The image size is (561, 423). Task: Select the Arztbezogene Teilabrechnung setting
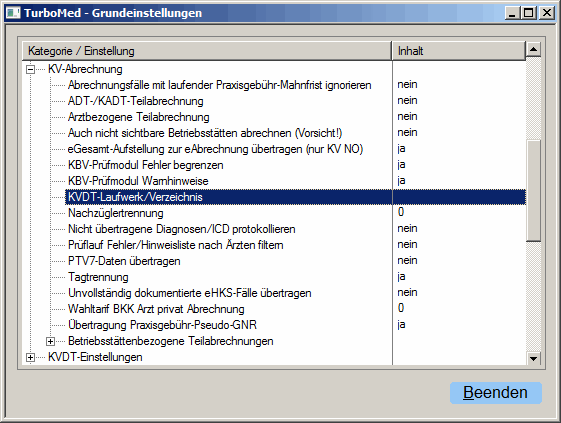[x=138, y=117]
